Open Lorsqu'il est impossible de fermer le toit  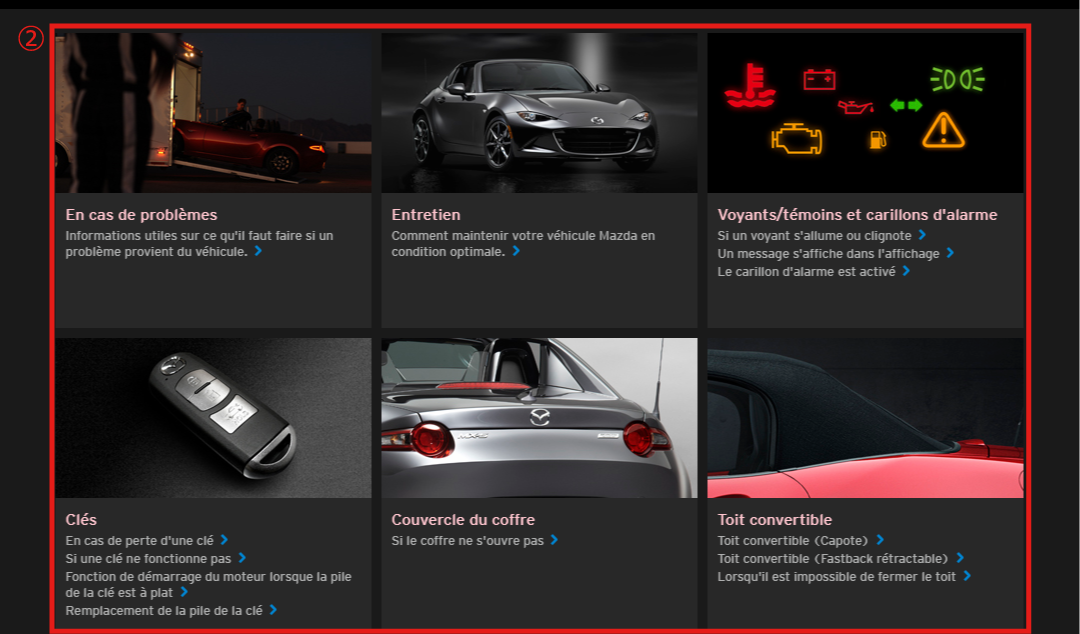tap(836, 577)
